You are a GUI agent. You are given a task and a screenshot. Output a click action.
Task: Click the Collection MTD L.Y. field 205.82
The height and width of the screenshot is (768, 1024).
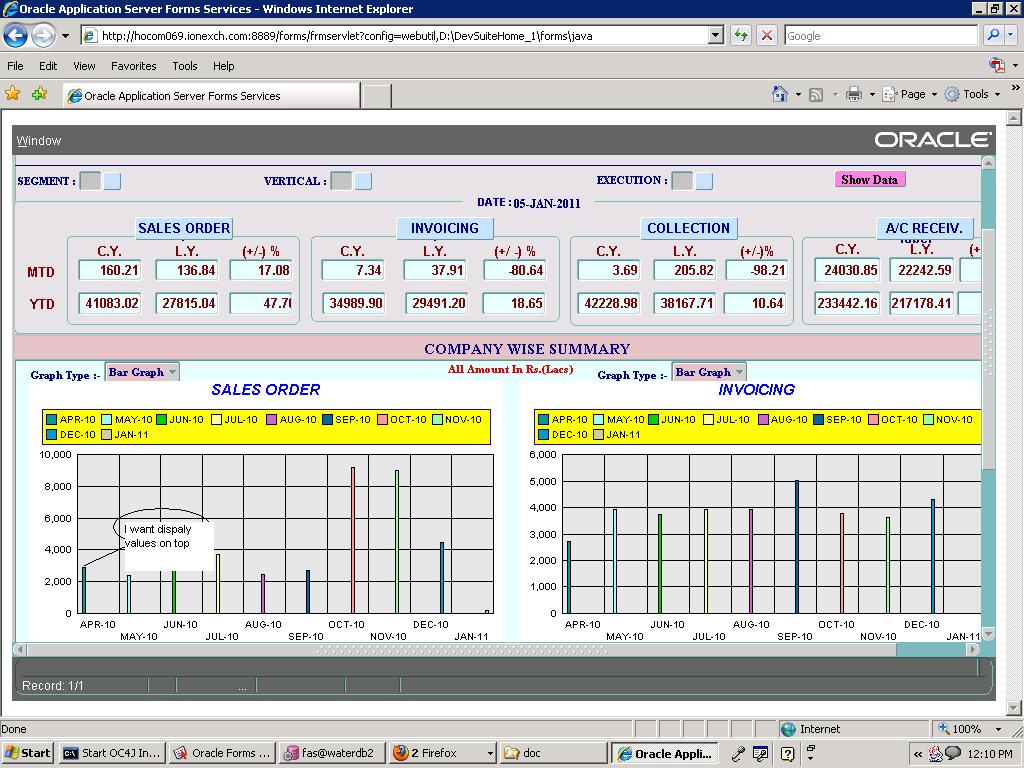tap(685, 270)
